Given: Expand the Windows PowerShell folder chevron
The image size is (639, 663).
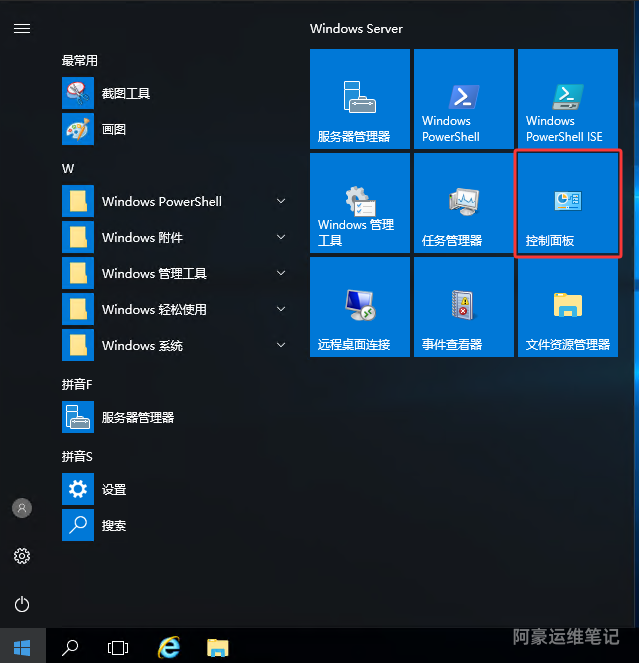Looking at the screenshot, I should tap(281, 202).
